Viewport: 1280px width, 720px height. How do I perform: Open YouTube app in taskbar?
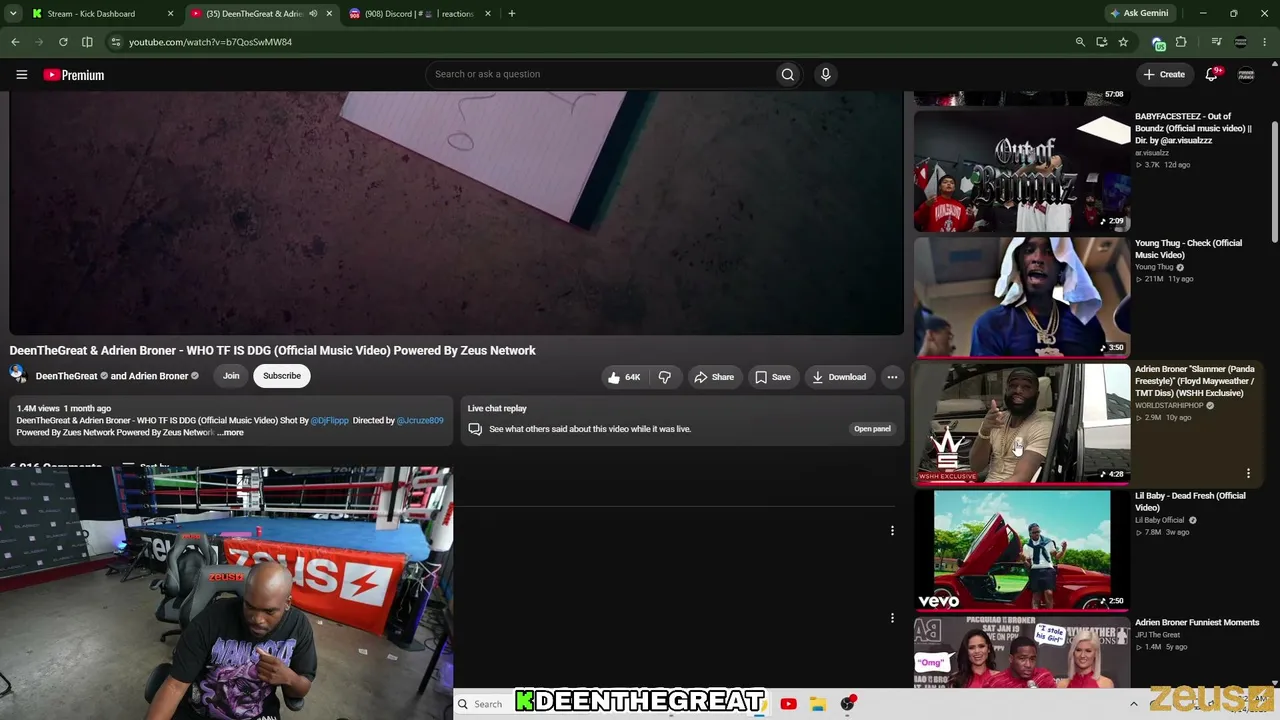[x=788, y=704]
